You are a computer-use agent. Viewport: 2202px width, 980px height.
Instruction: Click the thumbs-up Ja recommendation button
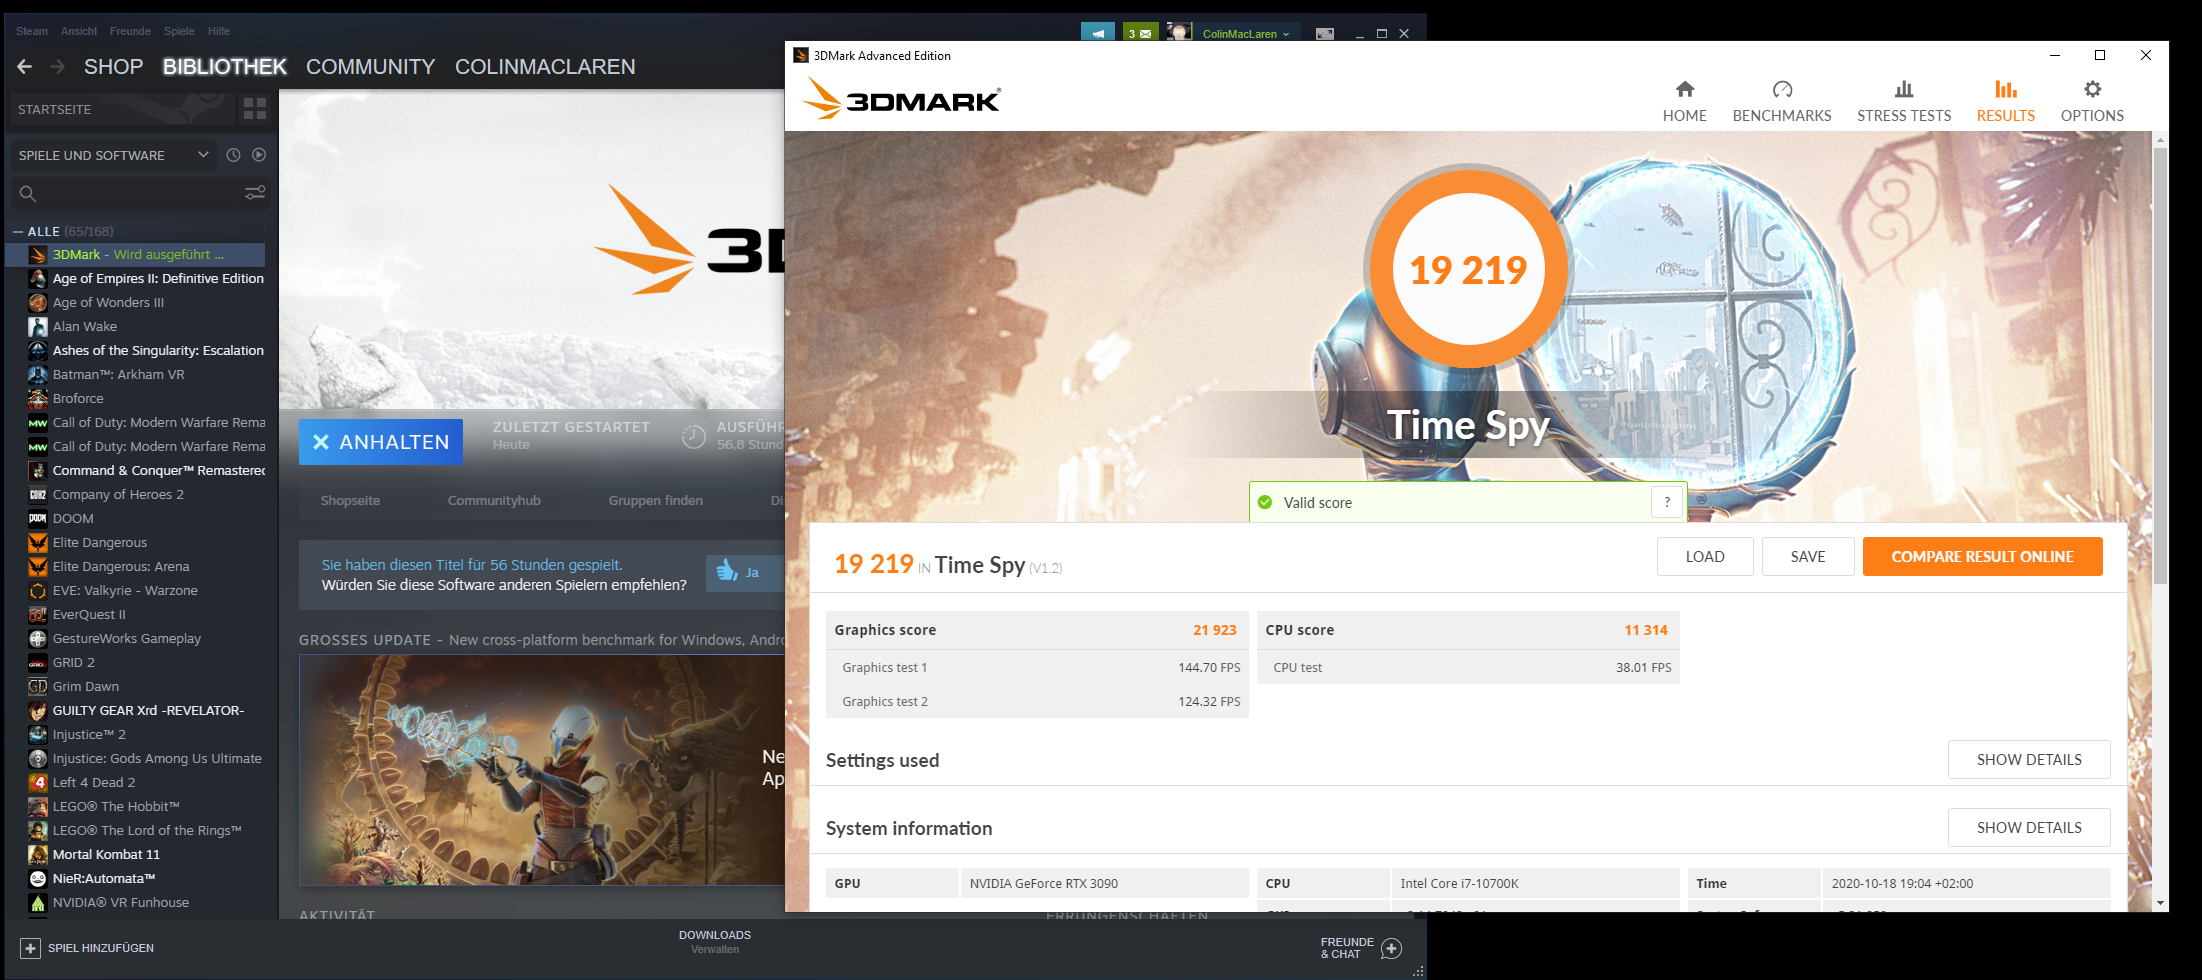point(744,572)
